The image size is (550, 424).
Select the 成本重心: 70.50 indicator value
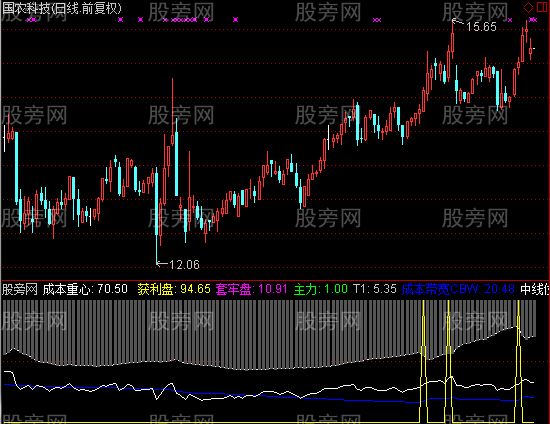(x=85, y=289)
